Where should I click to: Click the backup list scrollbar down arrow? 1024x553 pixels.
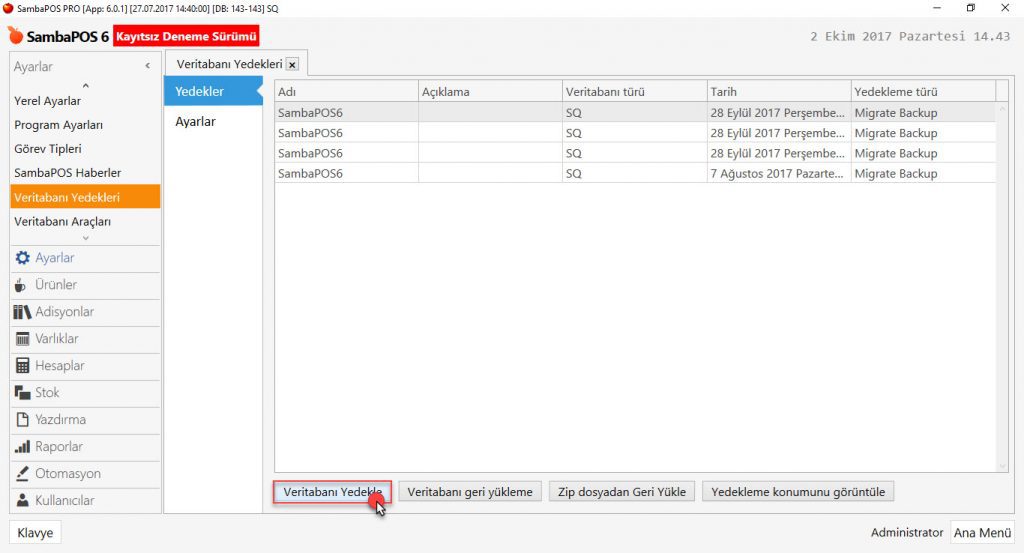pyautogui.click(x=1002, y=466)
